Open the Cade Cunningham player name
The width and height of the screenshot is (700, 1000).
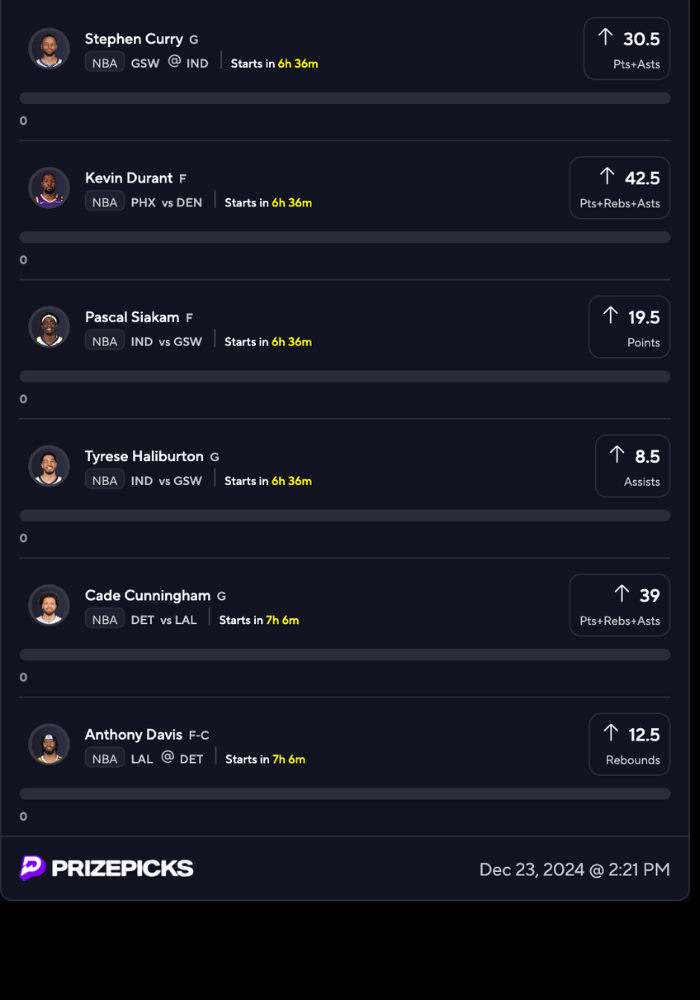[x=148, y=595]
